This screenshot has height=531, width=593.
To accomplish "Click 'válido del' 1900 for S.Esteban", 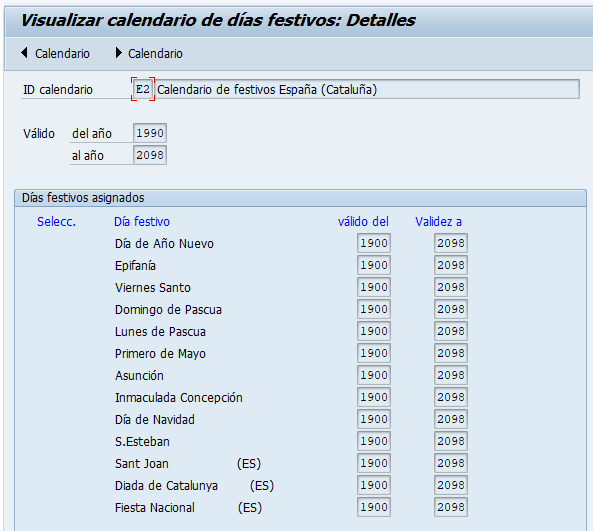I will pos(374,441).
